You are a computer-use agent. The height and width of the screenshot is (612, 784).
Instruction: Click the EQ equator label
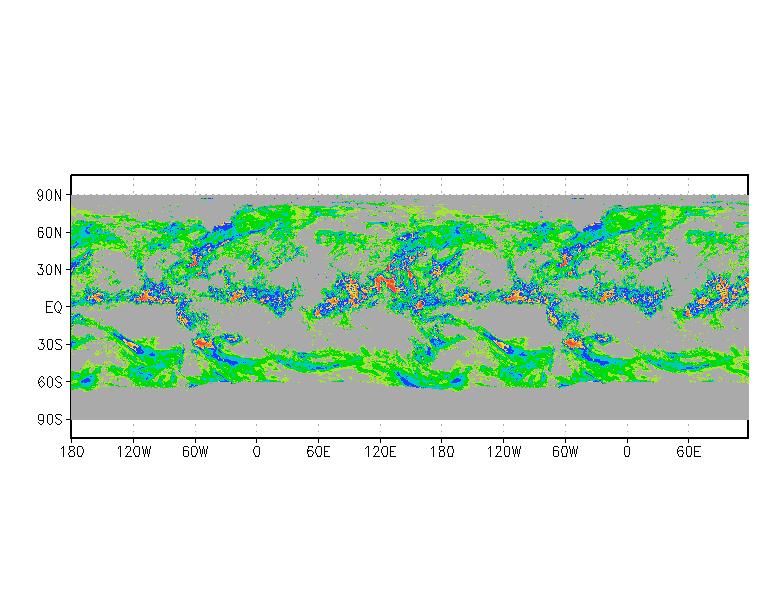click(54, 308)
